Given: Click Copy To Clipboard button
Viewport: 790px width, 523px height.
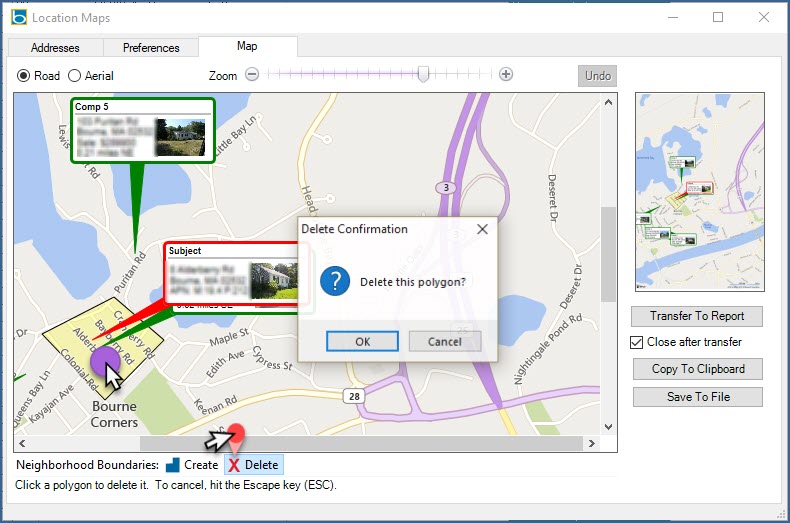Looking at the screenshot, I should coord(698,369).
